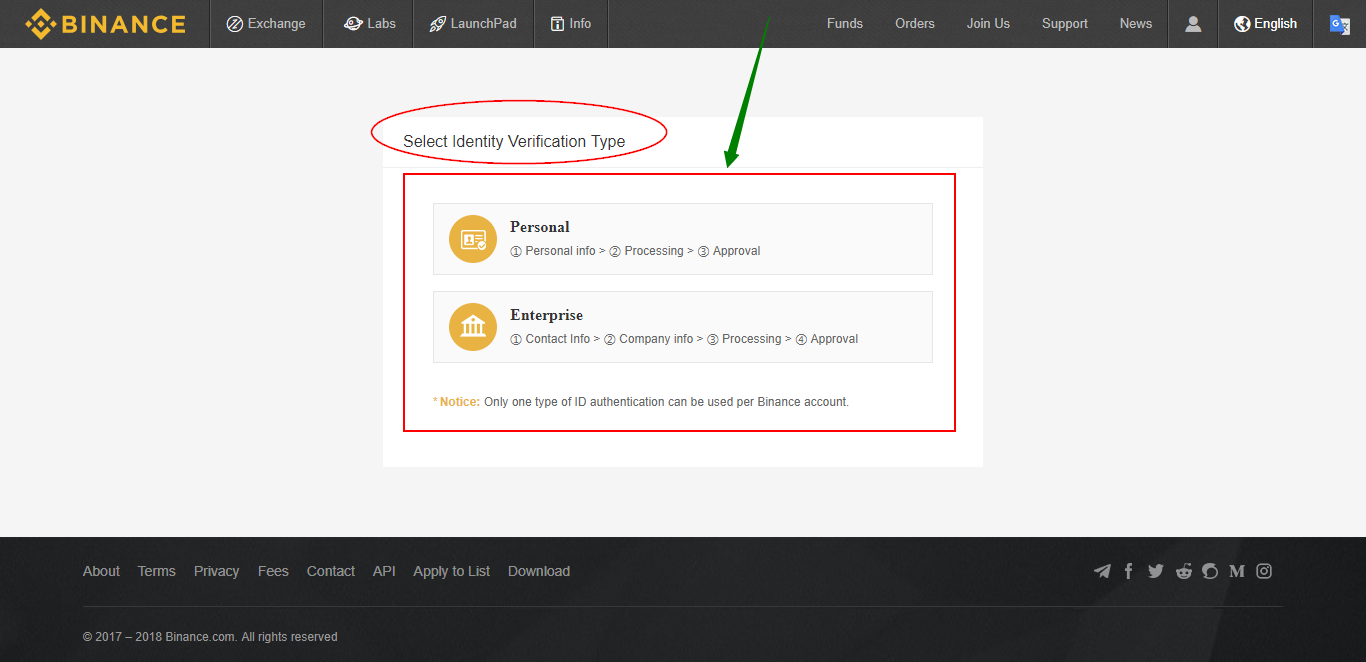The width and height of the screenshot is (1366, 662).
Task: Open the Contact footer link
Action: [331, 571]
